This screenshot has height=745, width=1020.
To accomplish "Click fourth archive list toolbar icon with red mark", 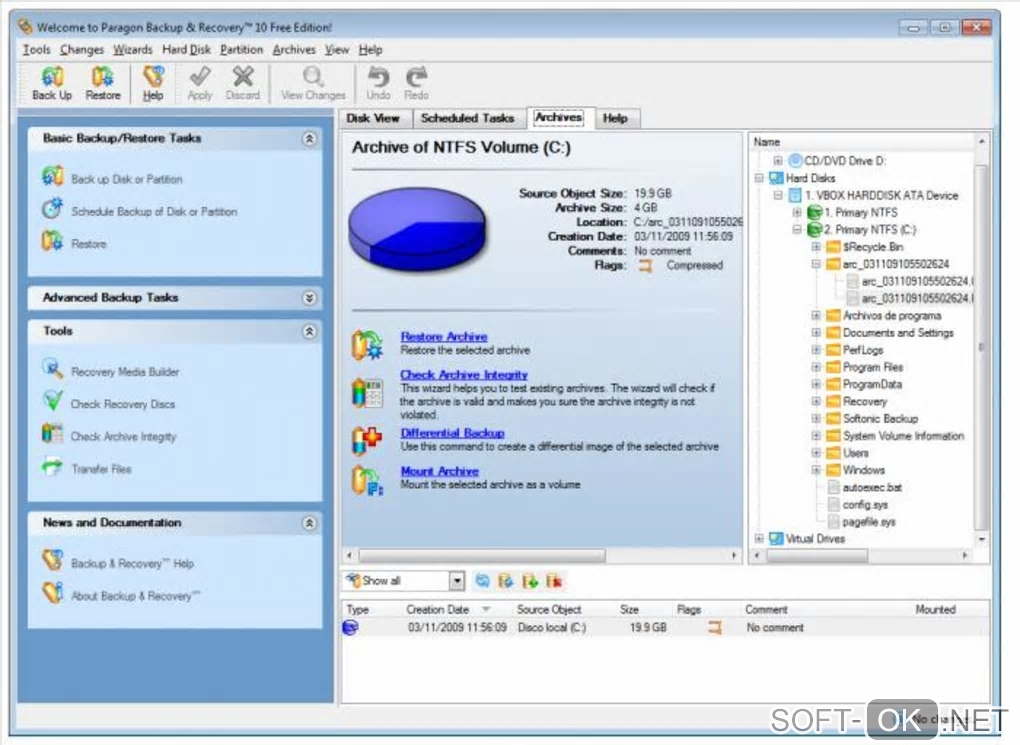I will (554, 581).
